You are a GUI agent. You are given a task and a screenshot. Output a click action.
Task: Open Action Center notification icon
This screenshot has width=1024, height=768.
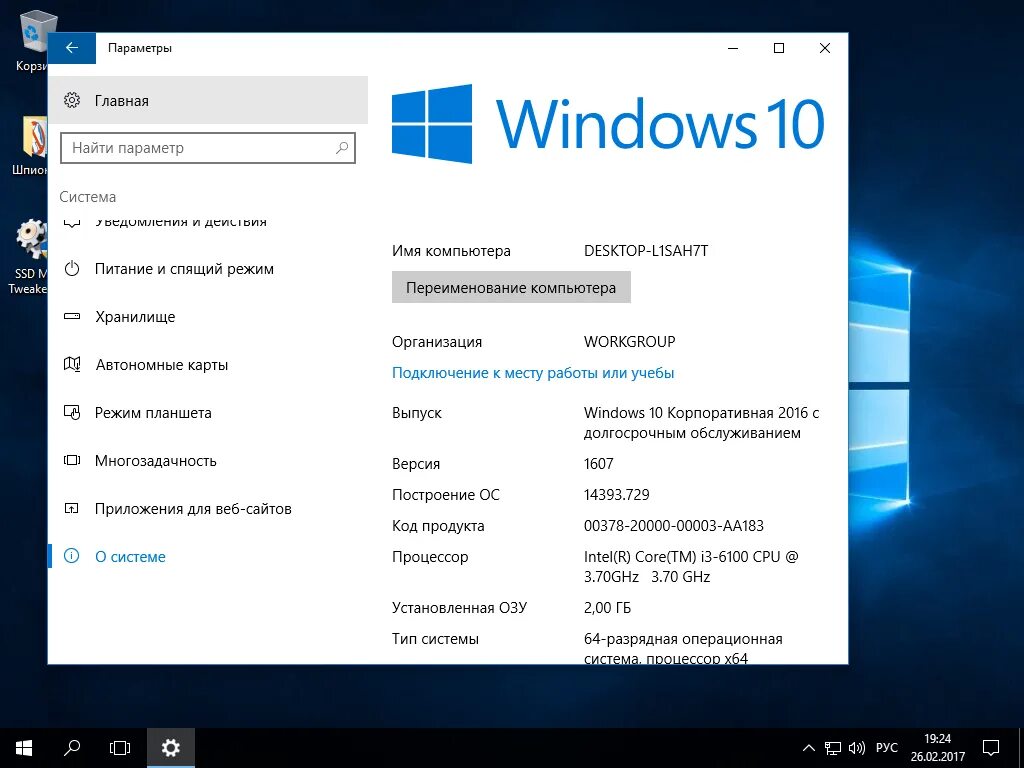point(991,748)
